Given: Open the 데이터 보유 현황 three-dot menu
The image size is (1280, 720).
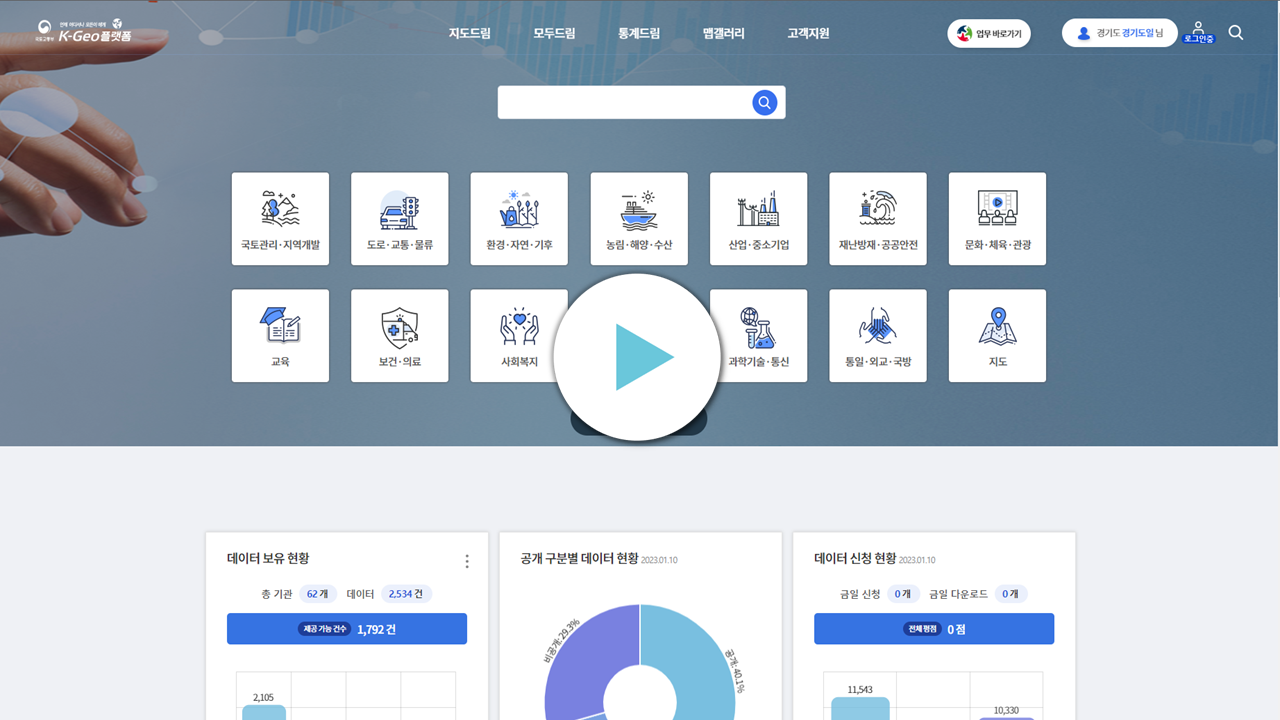Looking at the screenshot, I should [x=466, y=561].
